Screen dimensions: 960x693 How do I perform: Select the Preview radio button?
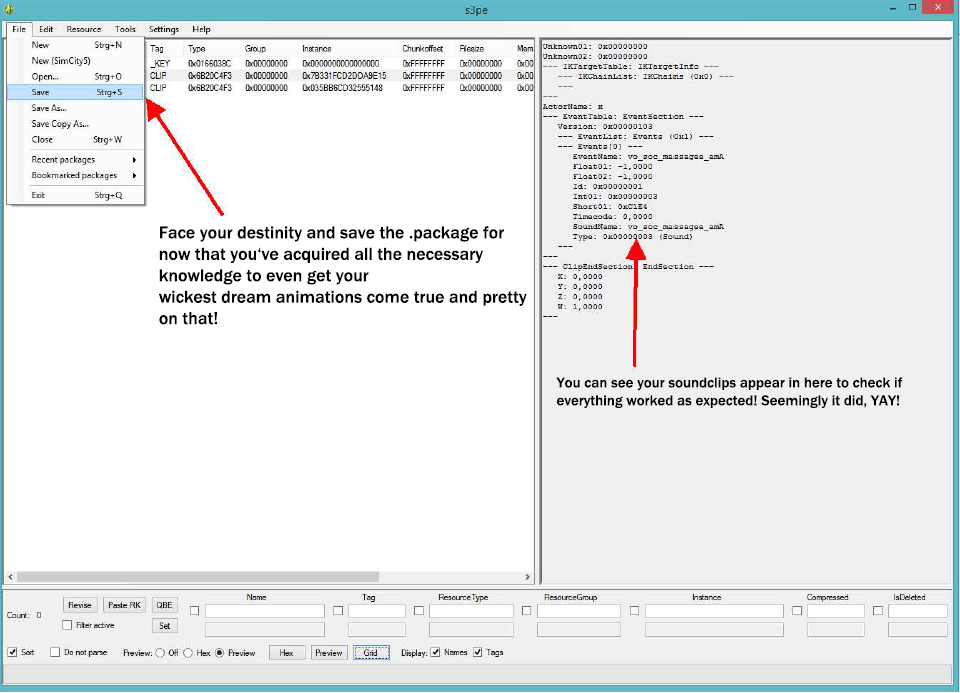pos(220,653)
